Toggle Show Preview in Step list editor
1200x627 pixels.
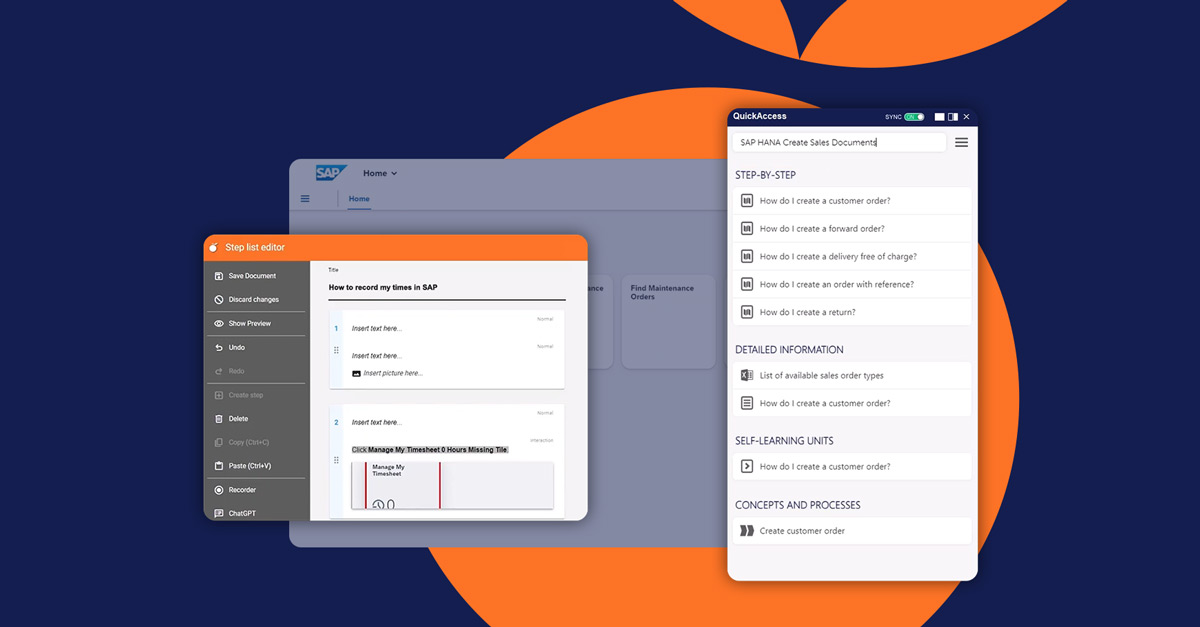(x=220, y=323)
